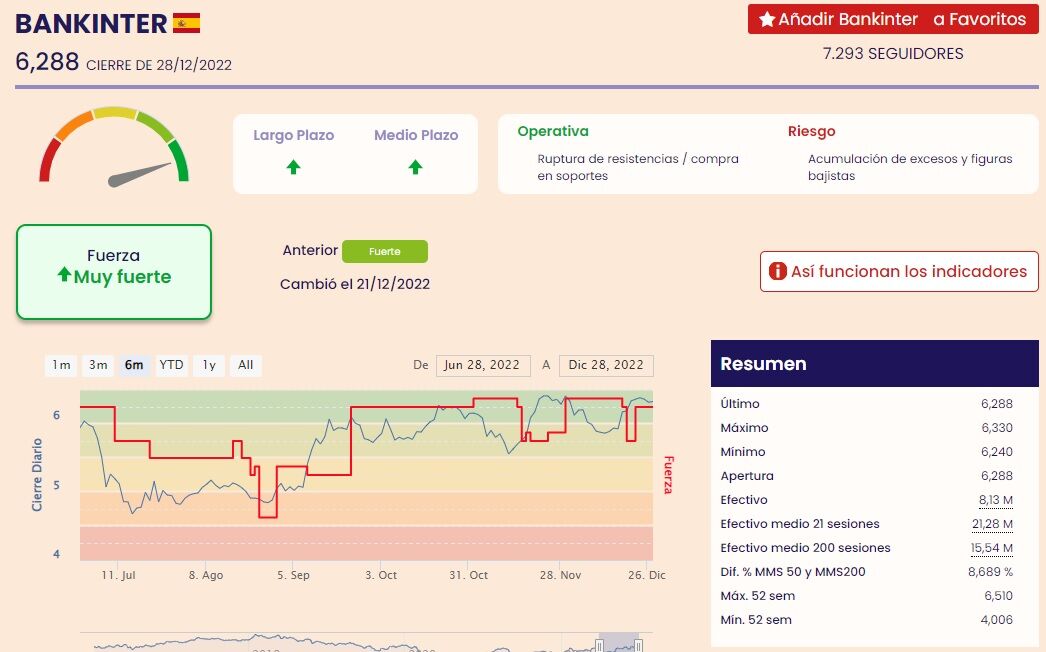Click the Máx. 52 sem row label
The height and width of the screenshot is (652, 1046).
pos(758,596)
